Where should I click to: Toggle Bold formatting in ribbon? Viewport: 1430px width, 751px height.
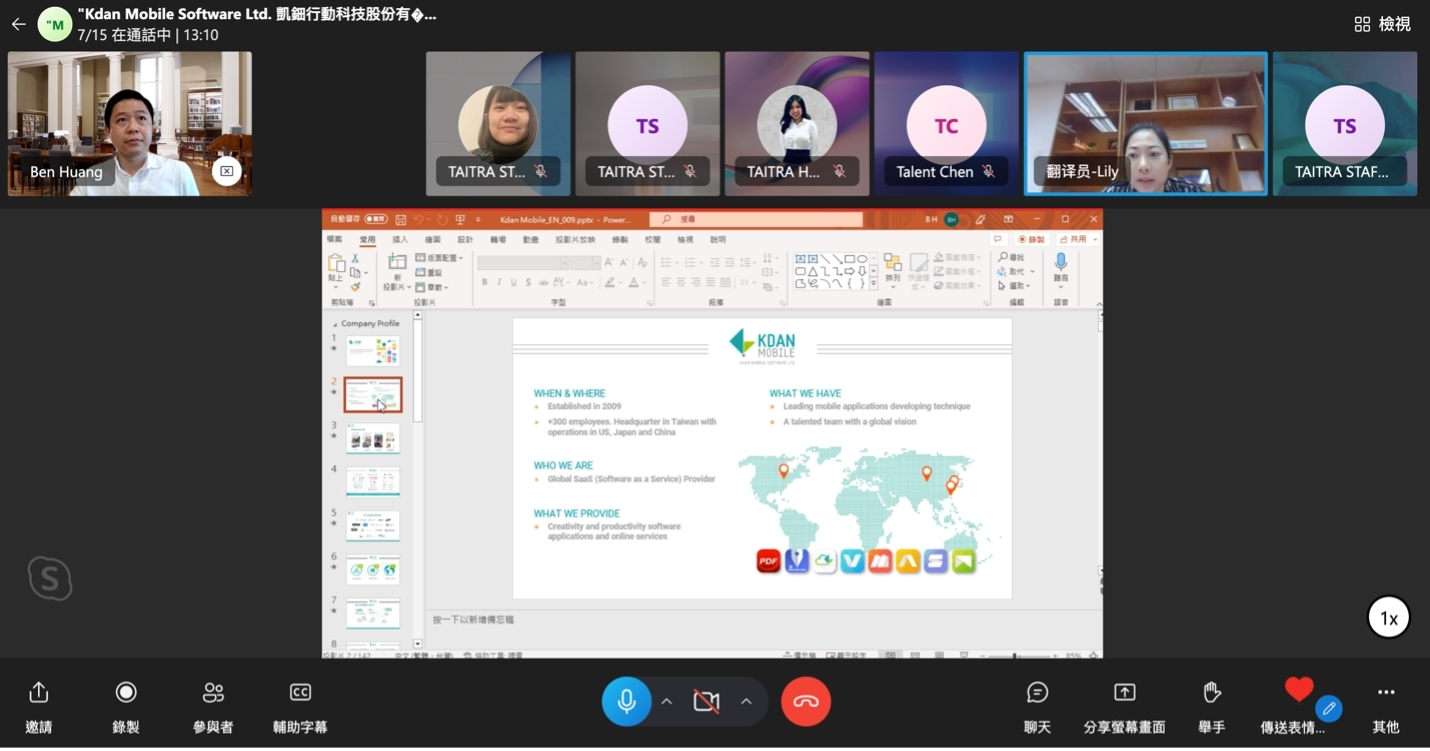(484, 283)
